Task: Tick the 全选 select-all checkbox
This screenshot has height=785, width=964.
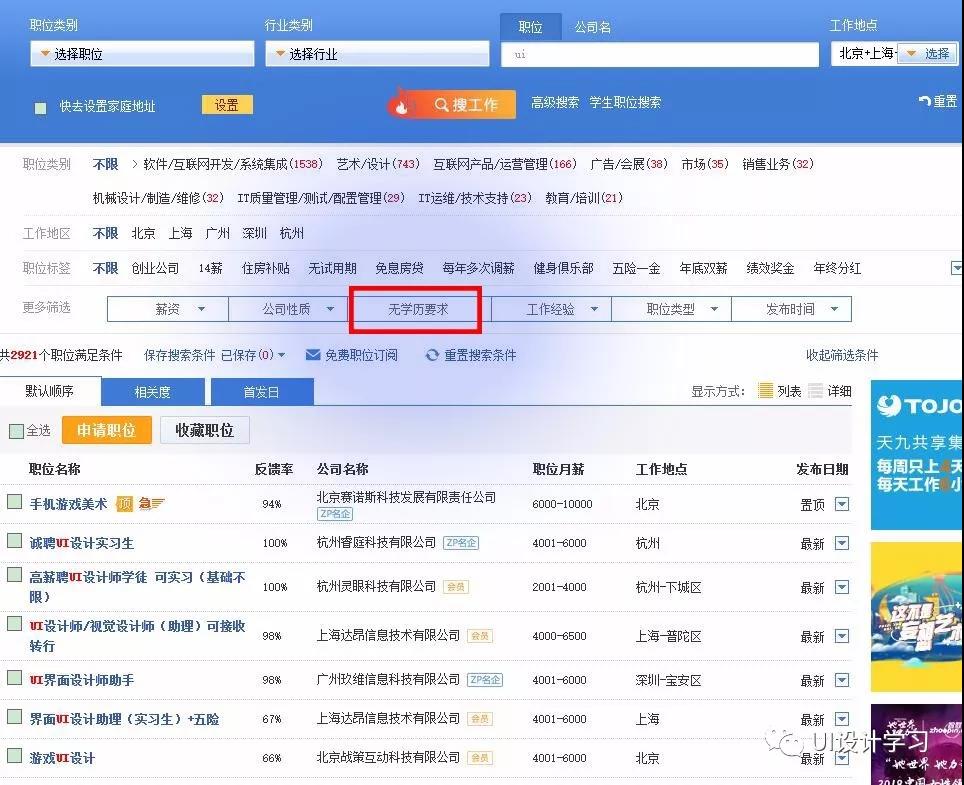Action: coord(16,431)
